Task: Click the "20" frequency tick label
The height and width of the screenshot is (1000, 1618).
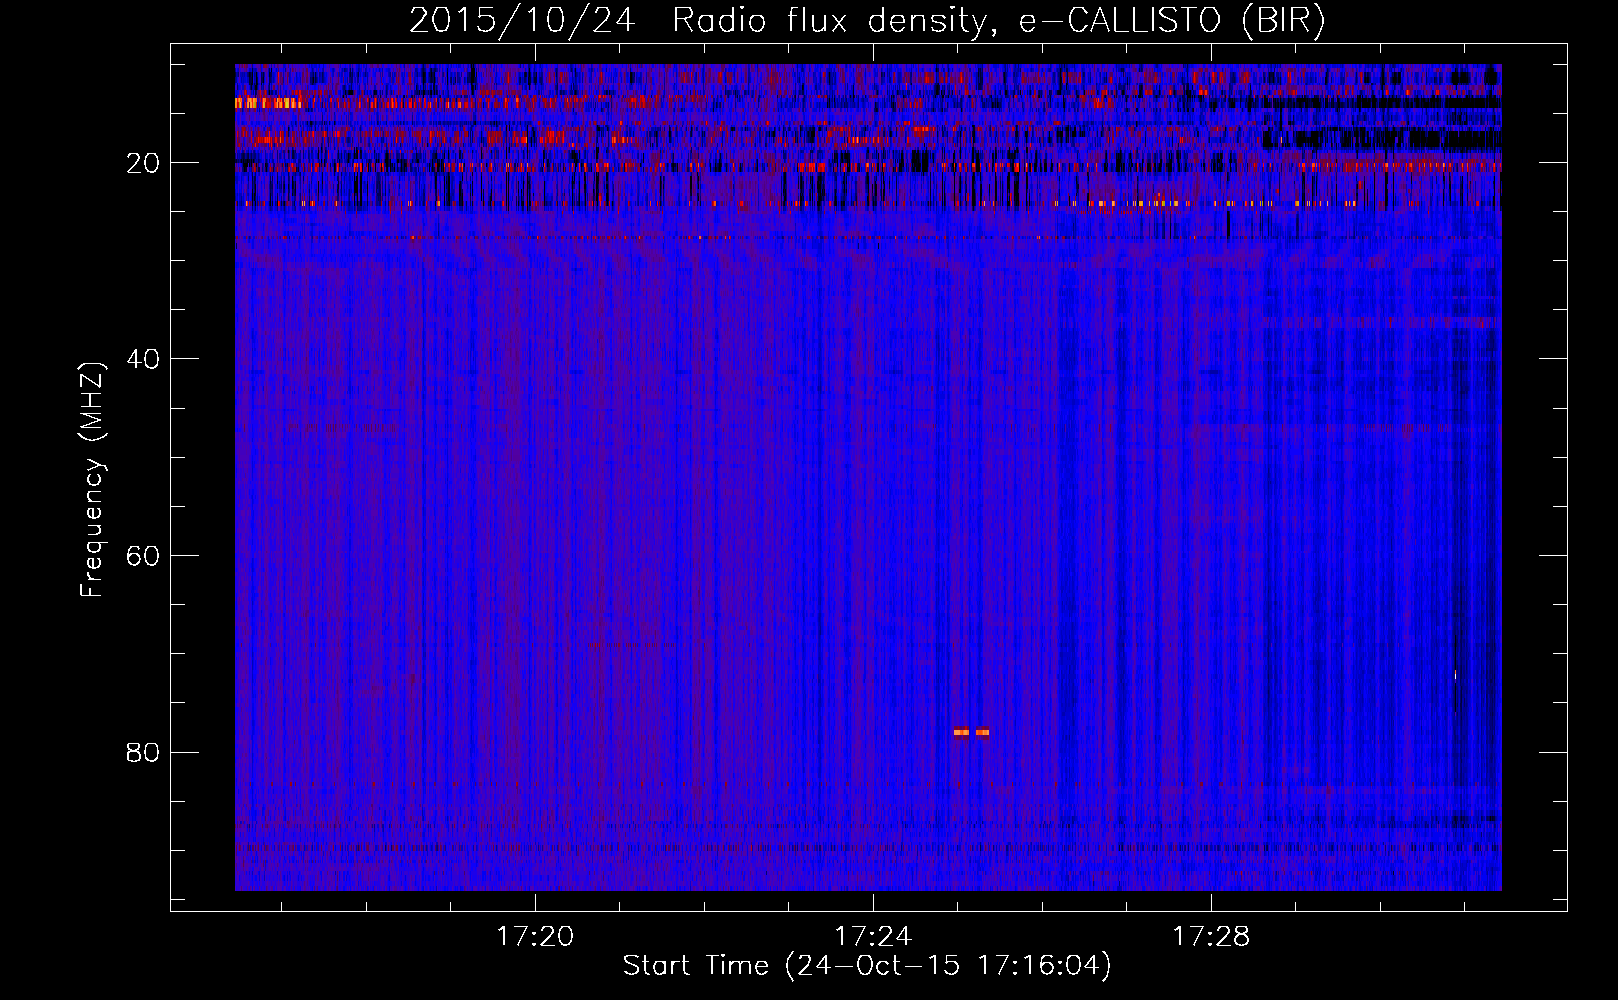Action: (x=144, y=163)
